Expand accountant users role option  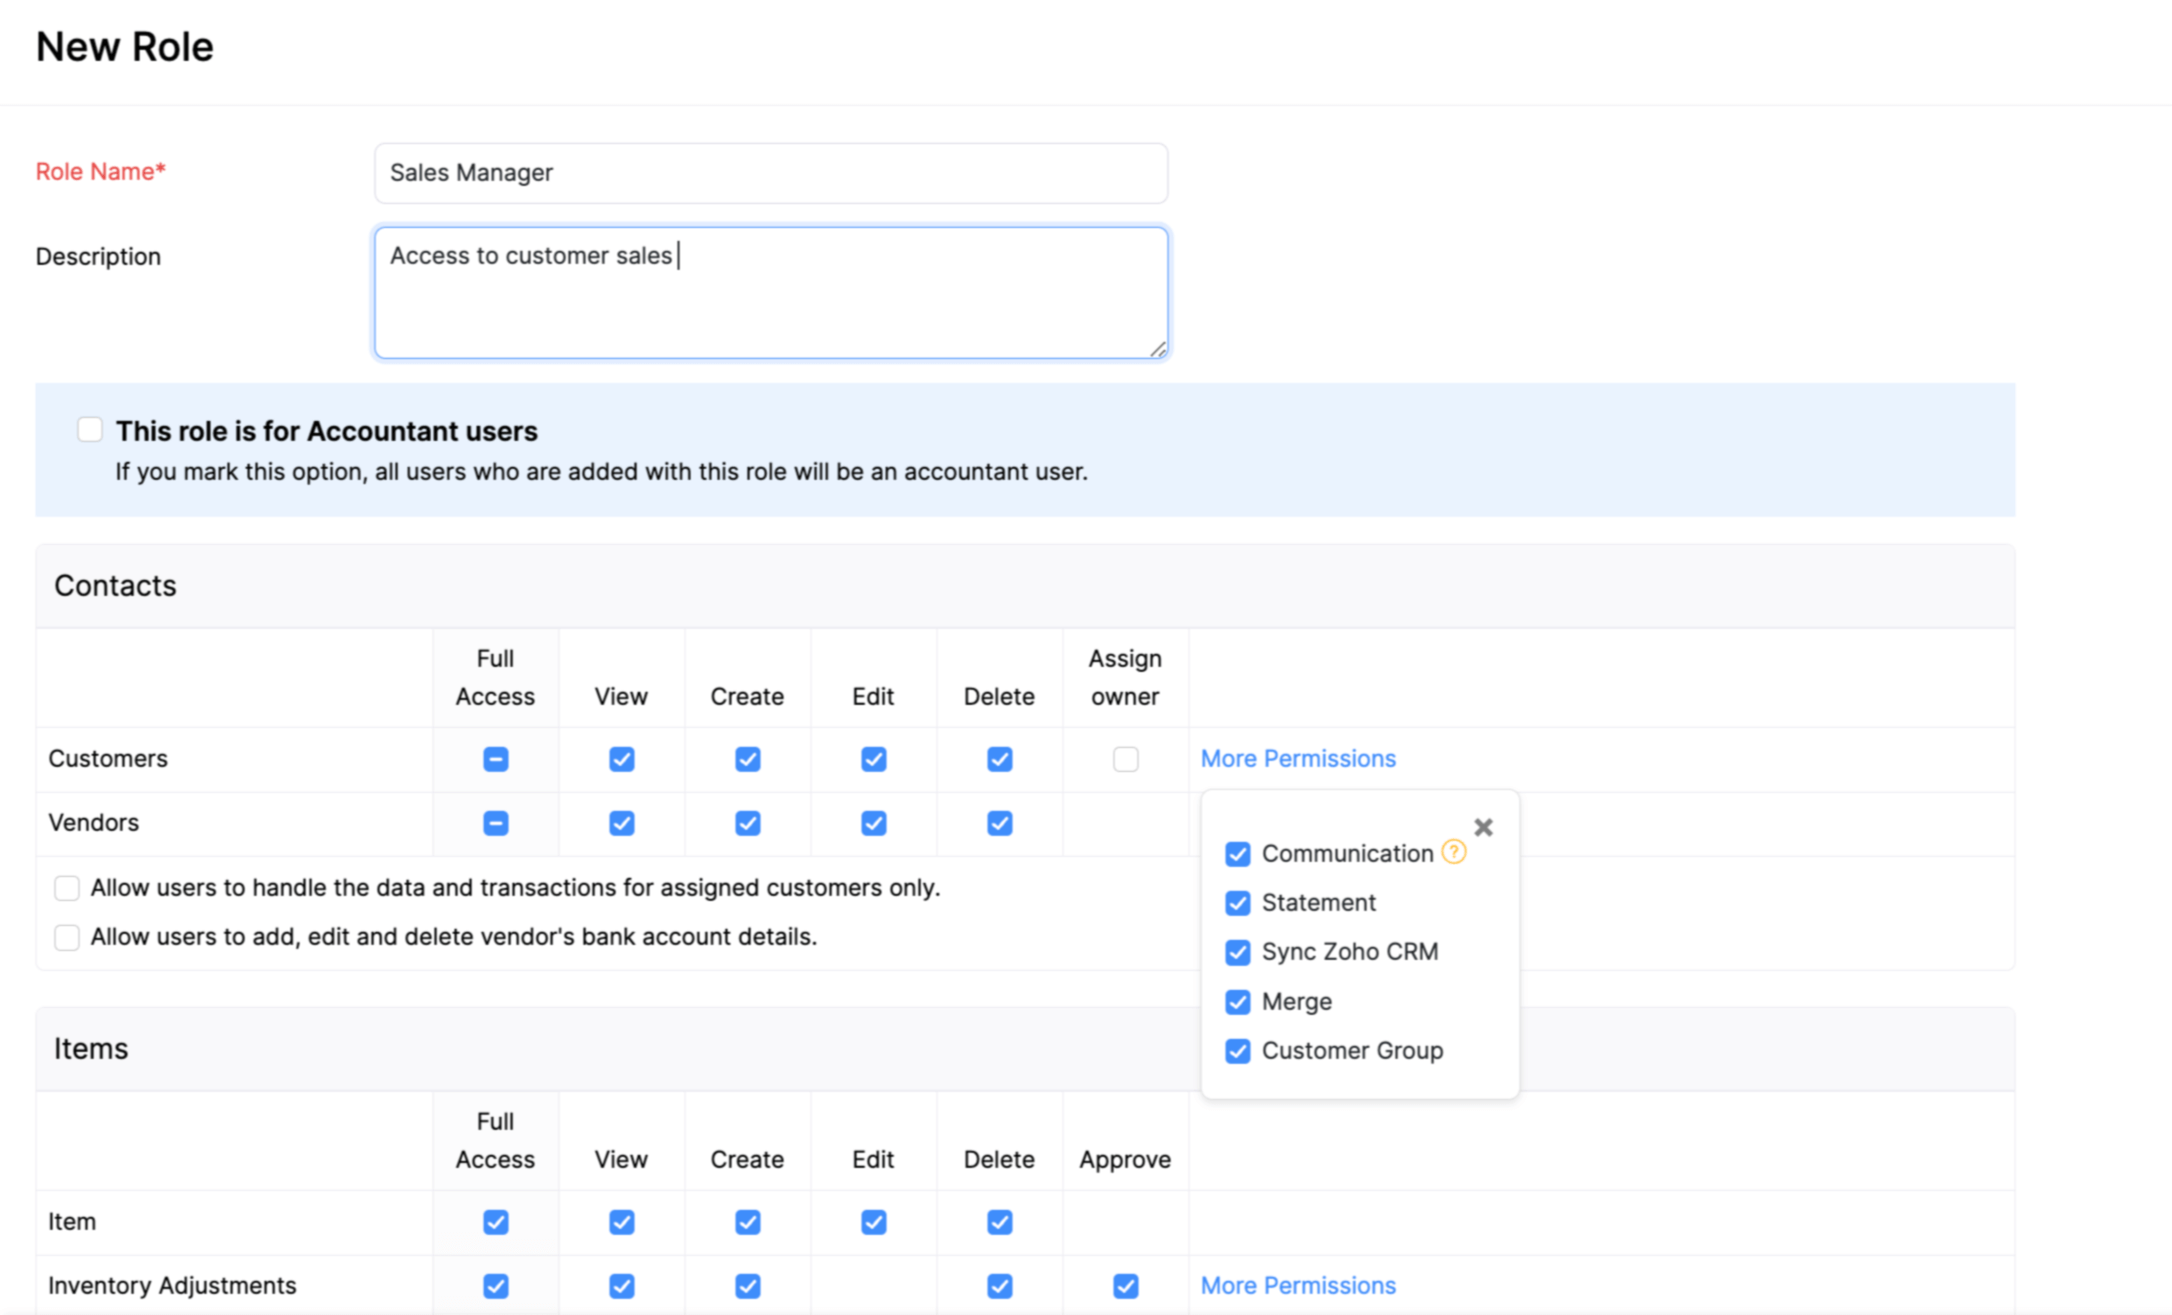point(90,430)
